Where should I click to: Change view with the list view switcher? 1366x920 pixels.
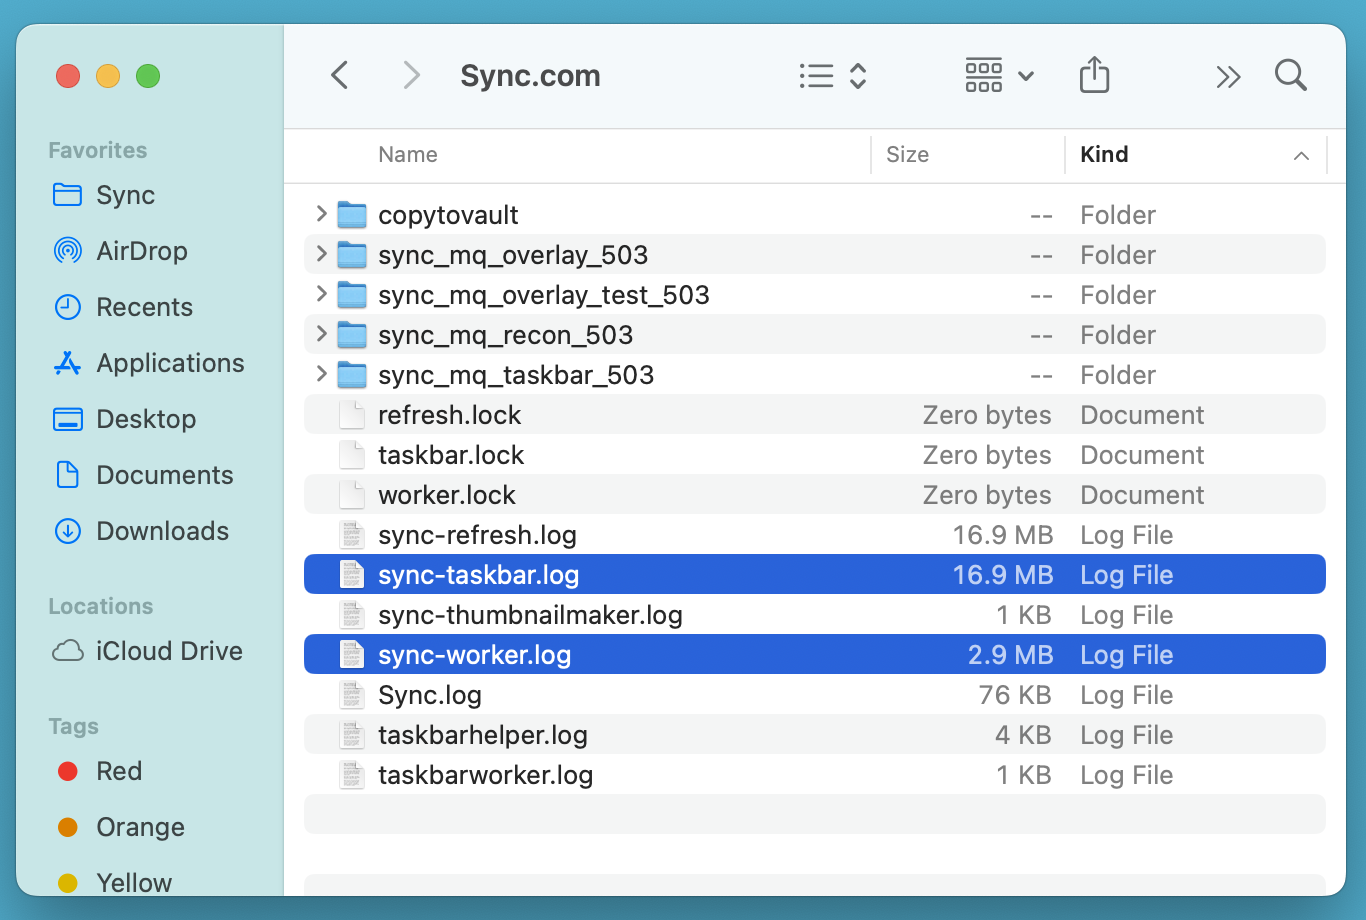[x=832, y=76]
